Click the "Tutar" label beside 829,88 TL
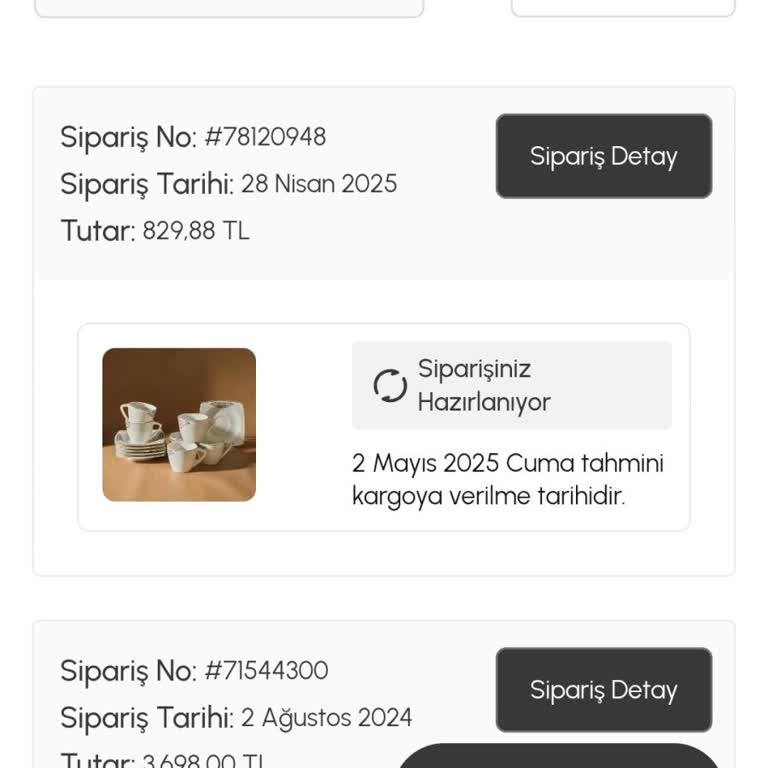 (97, 231)
